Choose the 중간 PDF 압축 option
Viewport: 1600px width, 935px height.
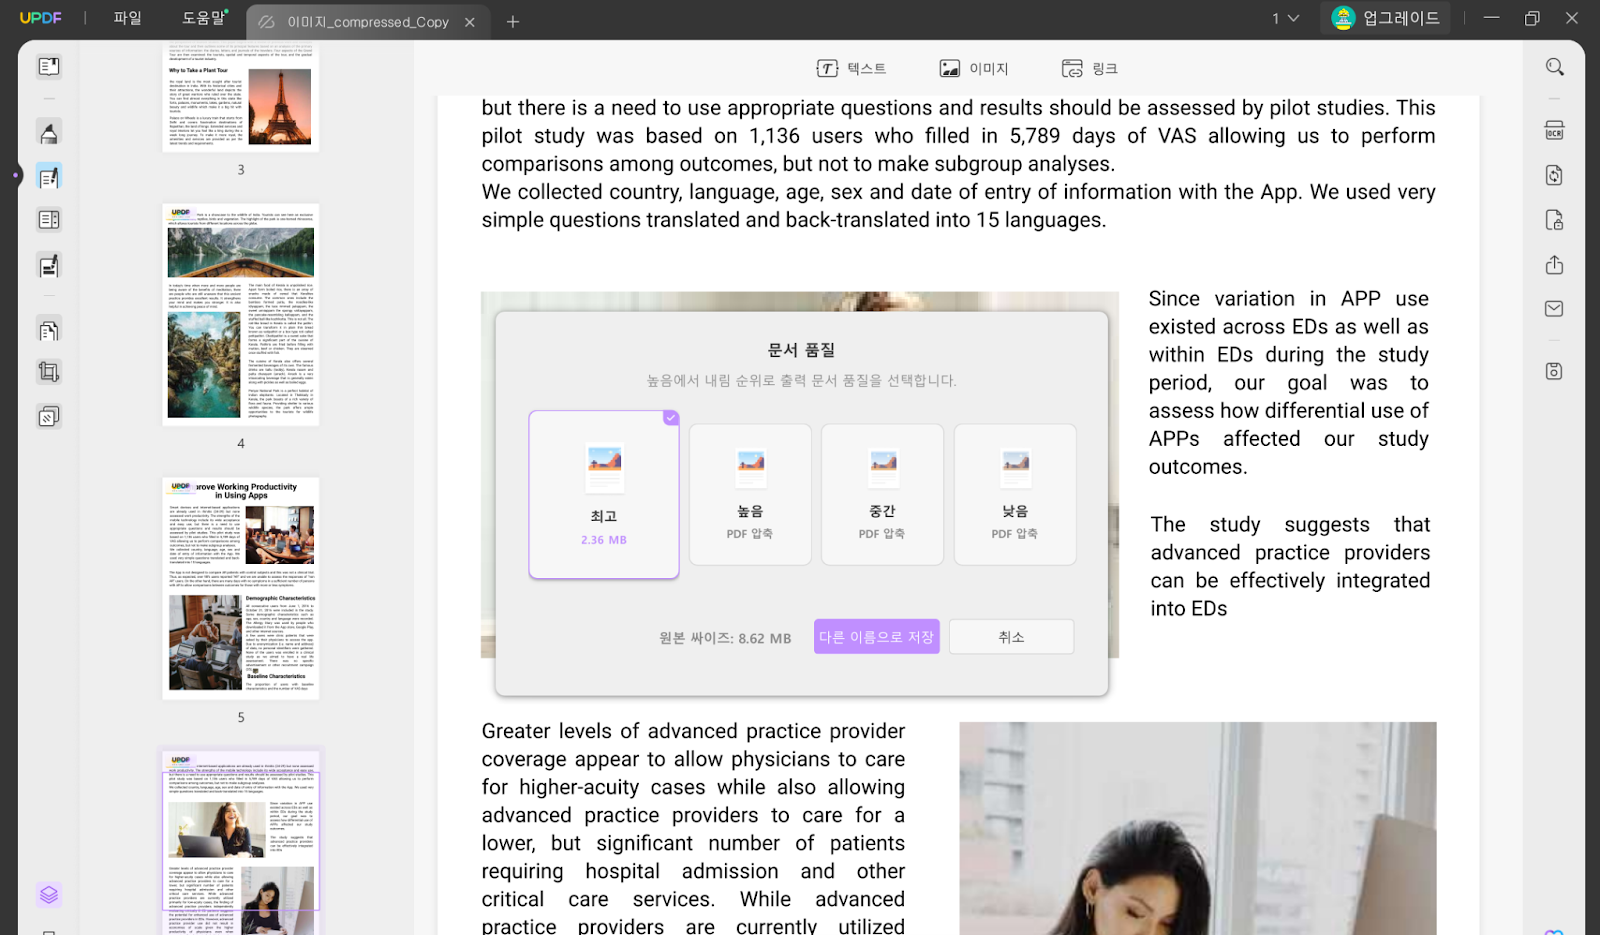coord(882,495)
